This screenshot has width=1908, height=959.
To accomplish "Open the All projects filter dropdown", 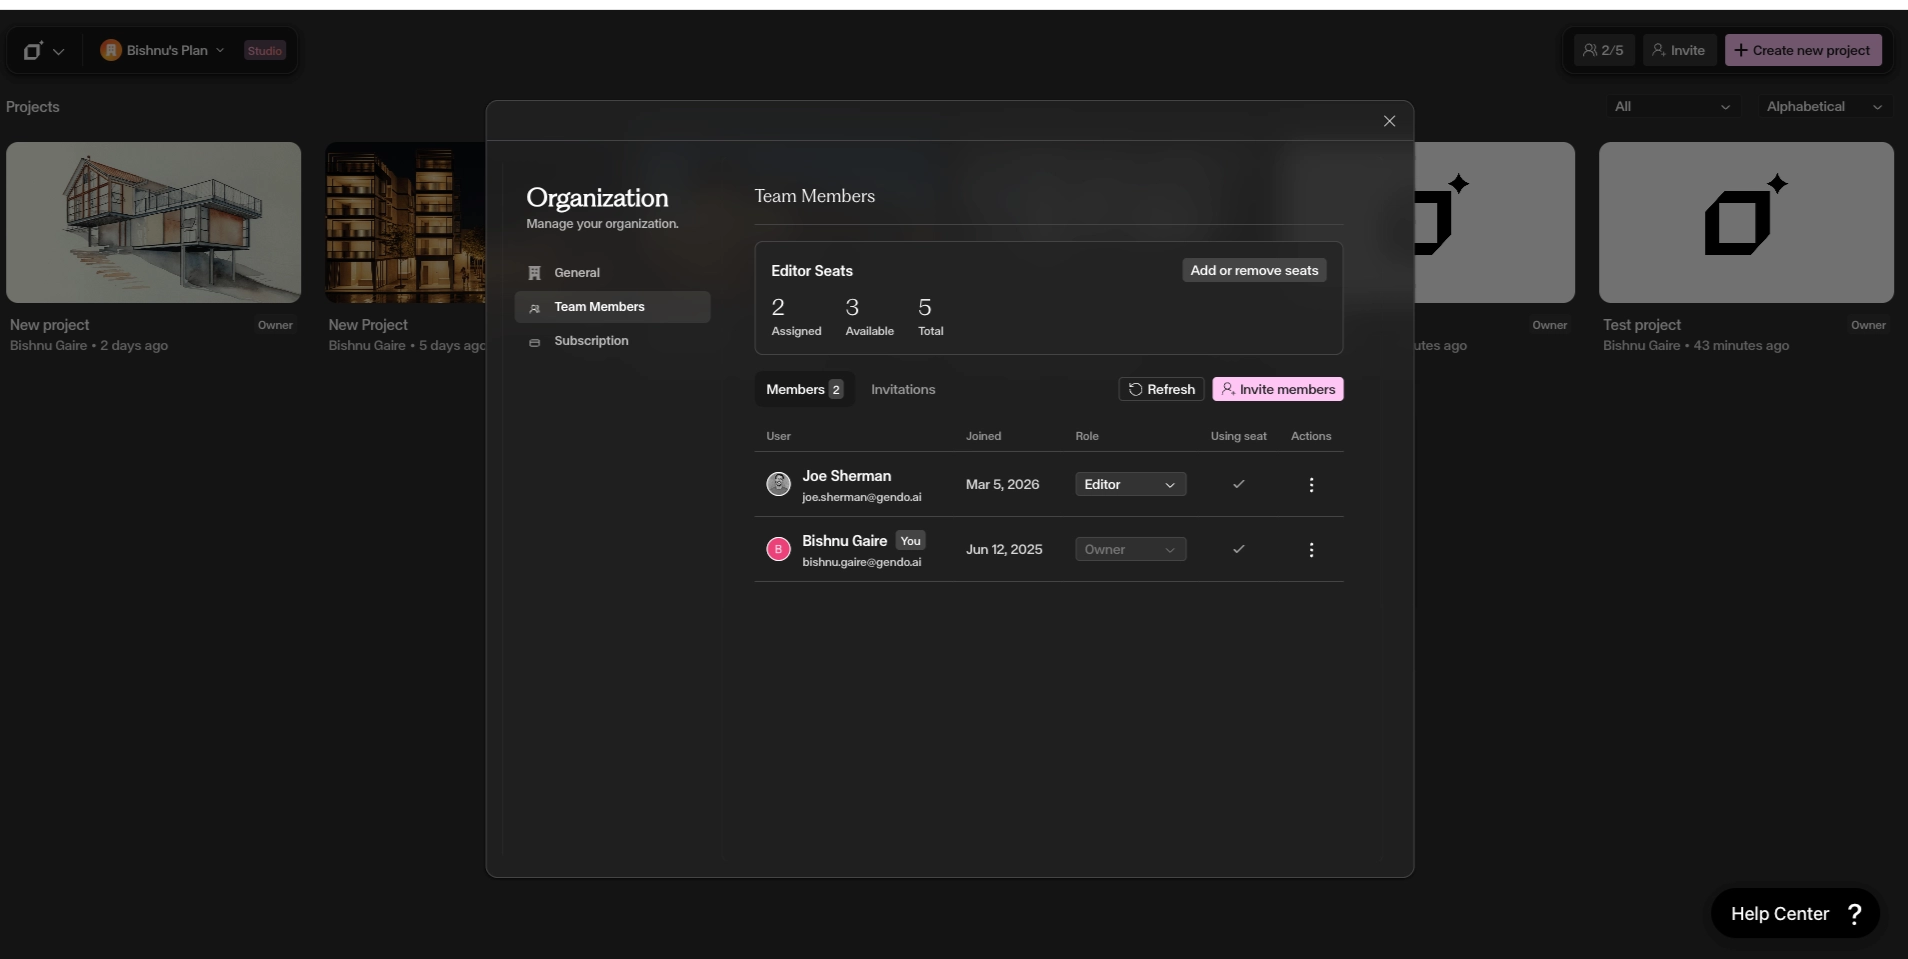I will pyautogui.click(x=1673, y=106).
